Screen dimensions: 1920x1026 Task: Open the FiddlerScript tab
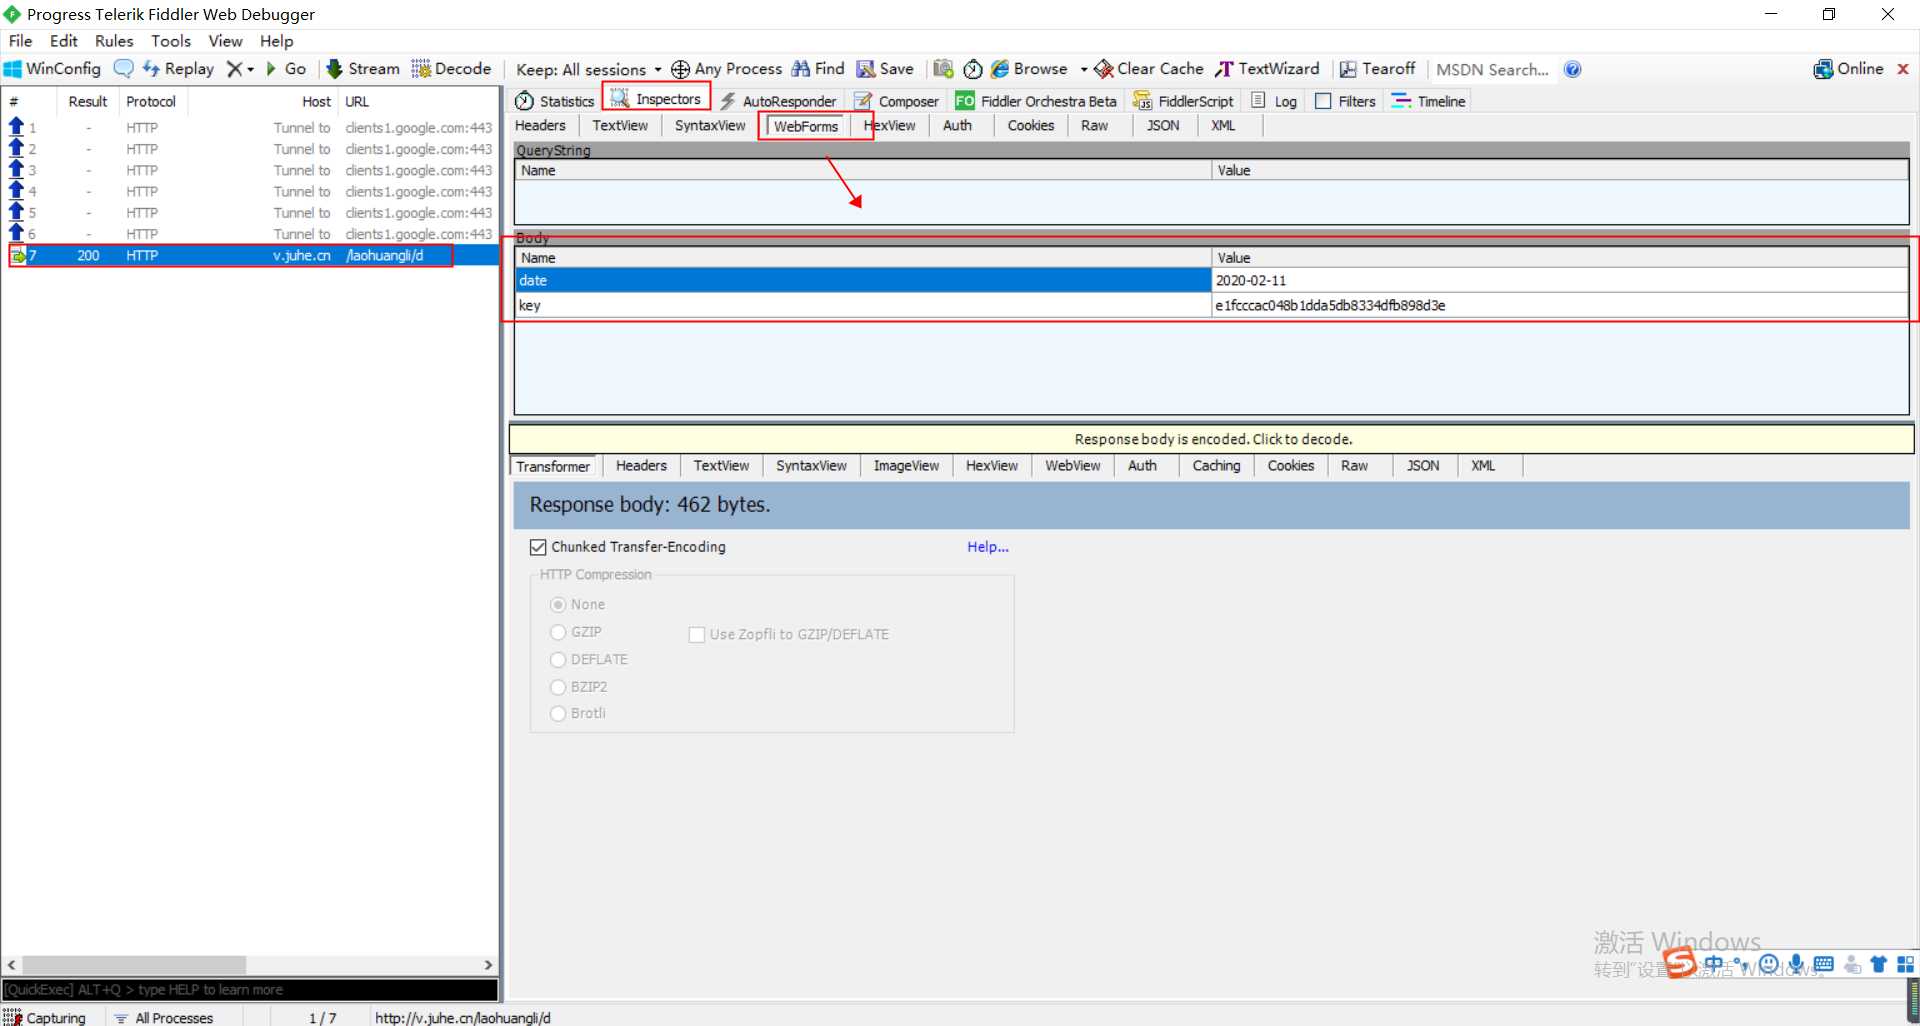pos(1183,101)
